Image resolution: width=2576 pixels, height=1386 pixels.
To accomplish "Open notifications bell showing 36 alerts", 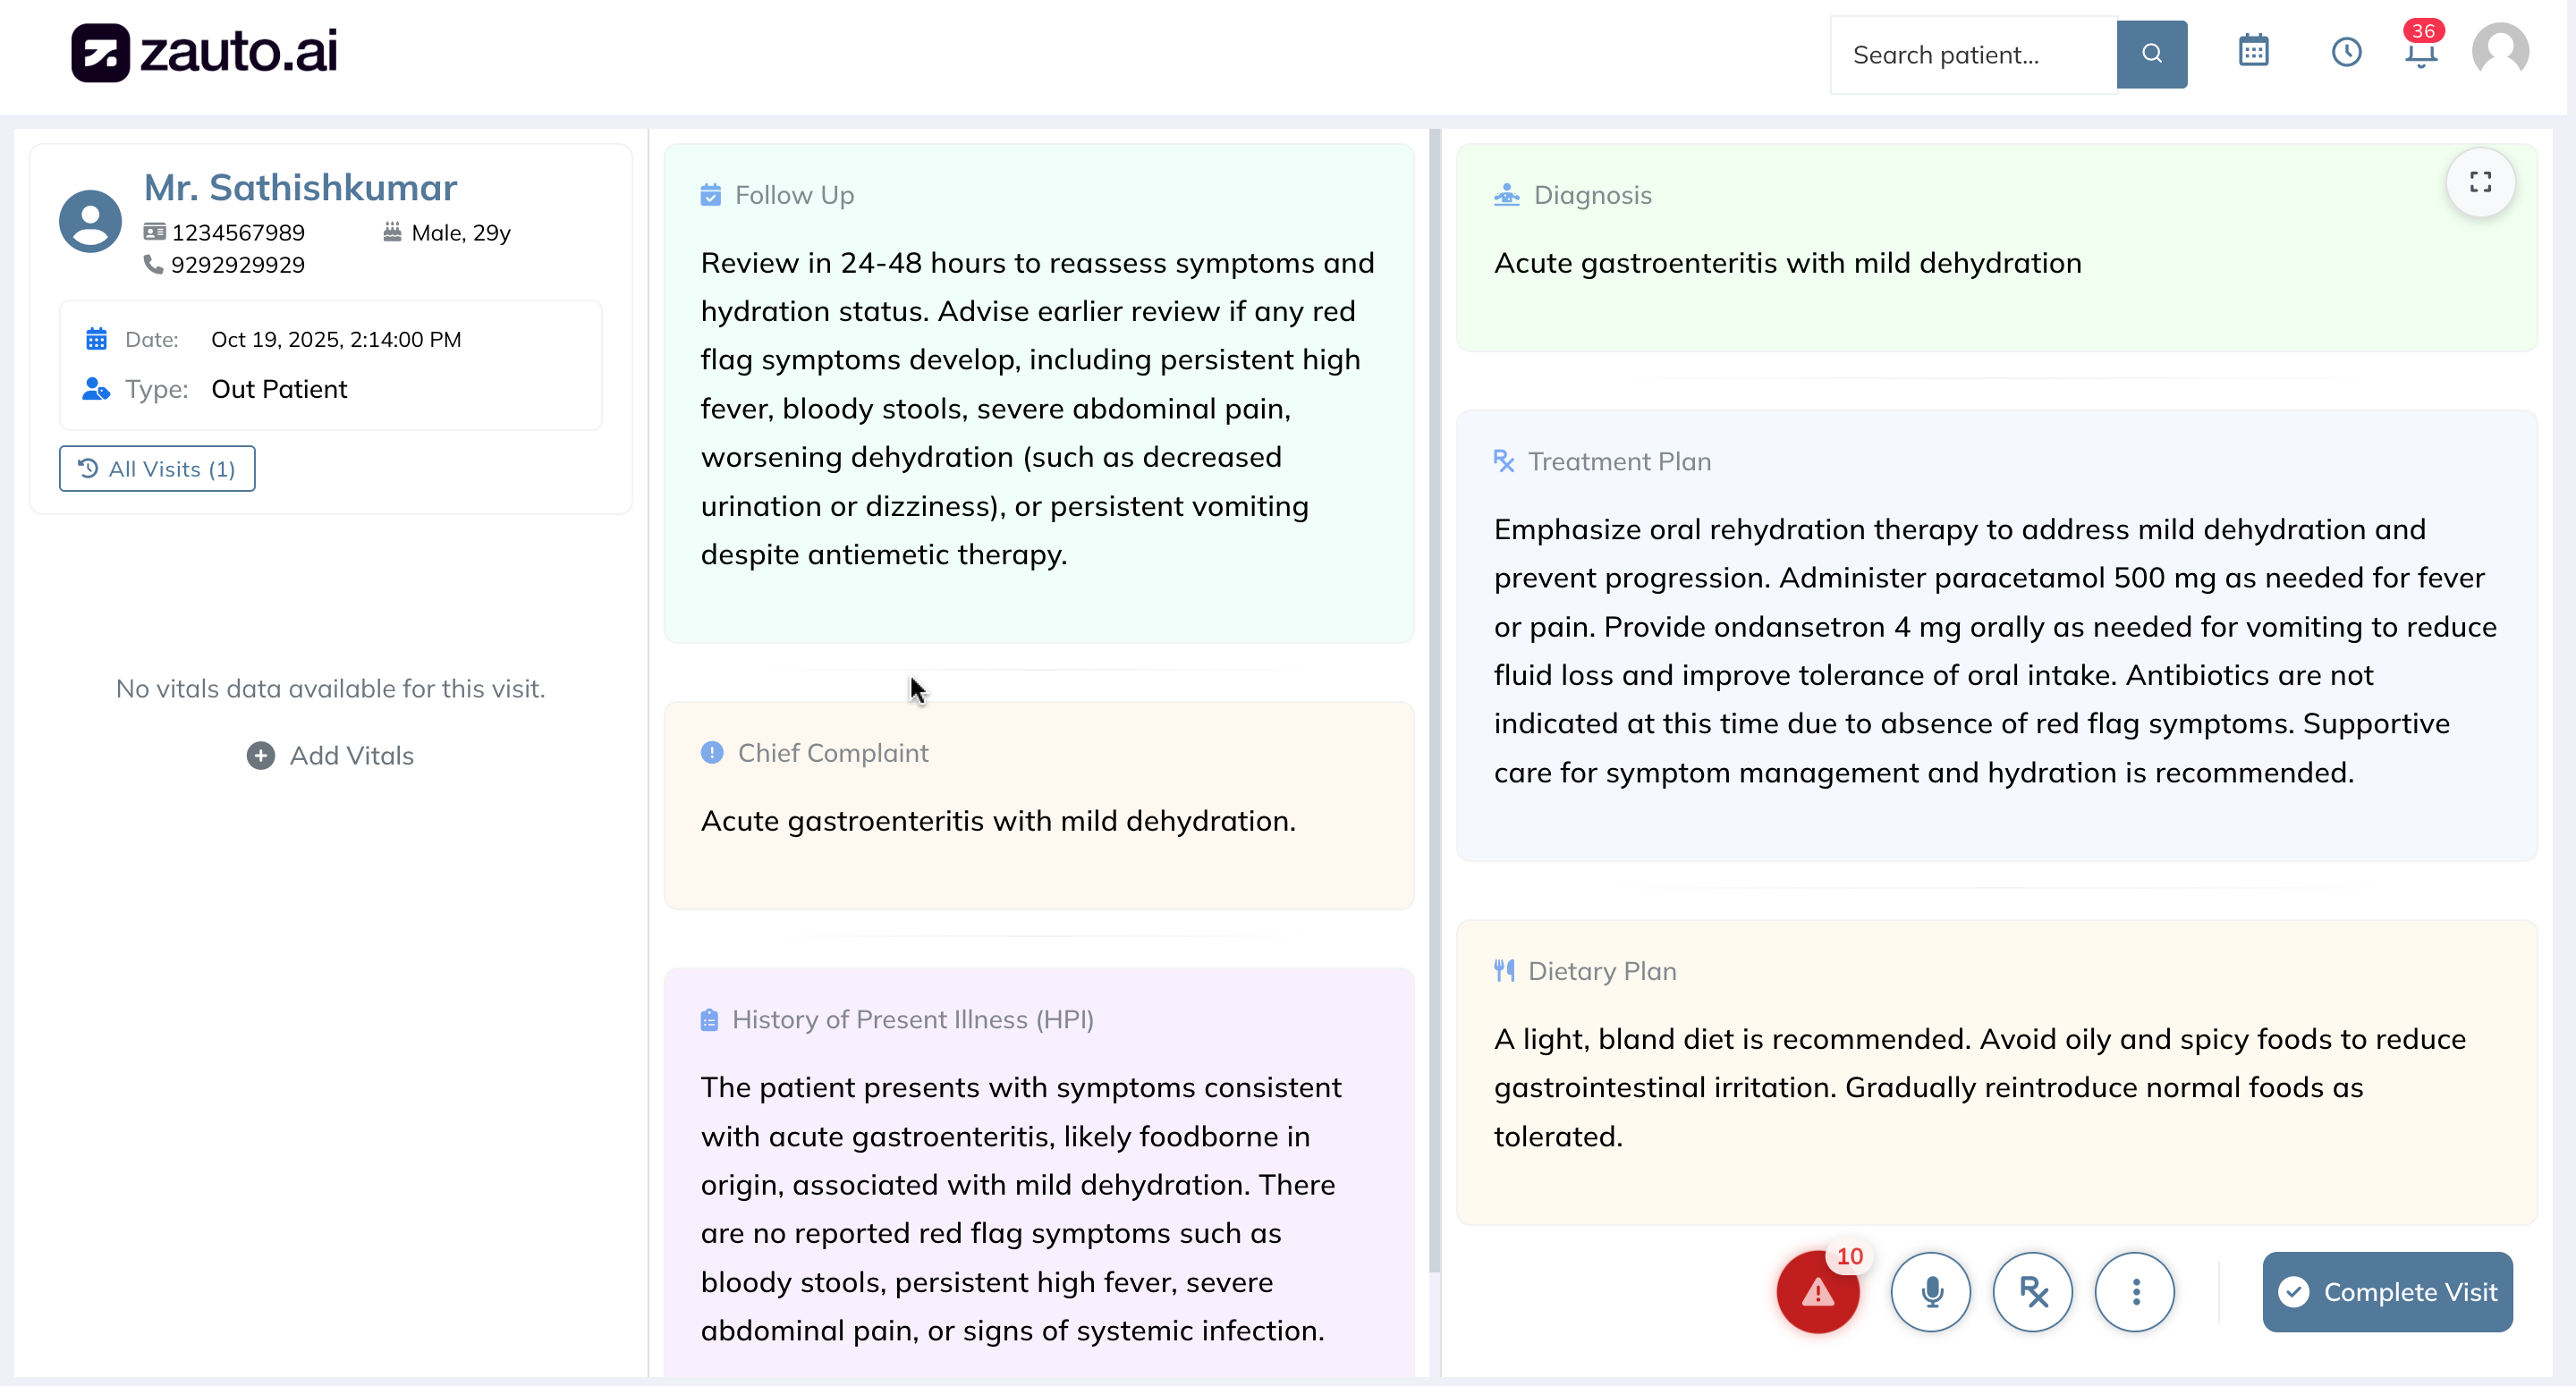I will point(2421,55).
